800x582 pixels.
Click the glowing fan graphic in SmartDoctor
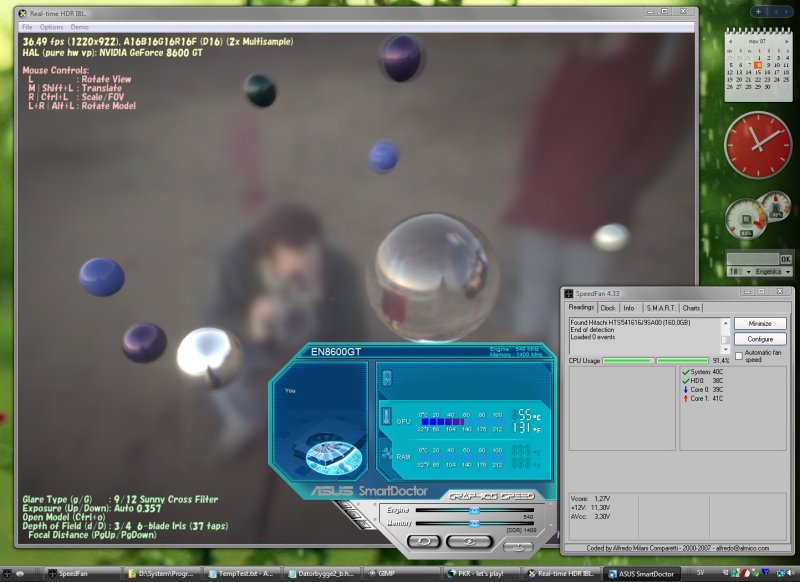(x=334, y=456)
